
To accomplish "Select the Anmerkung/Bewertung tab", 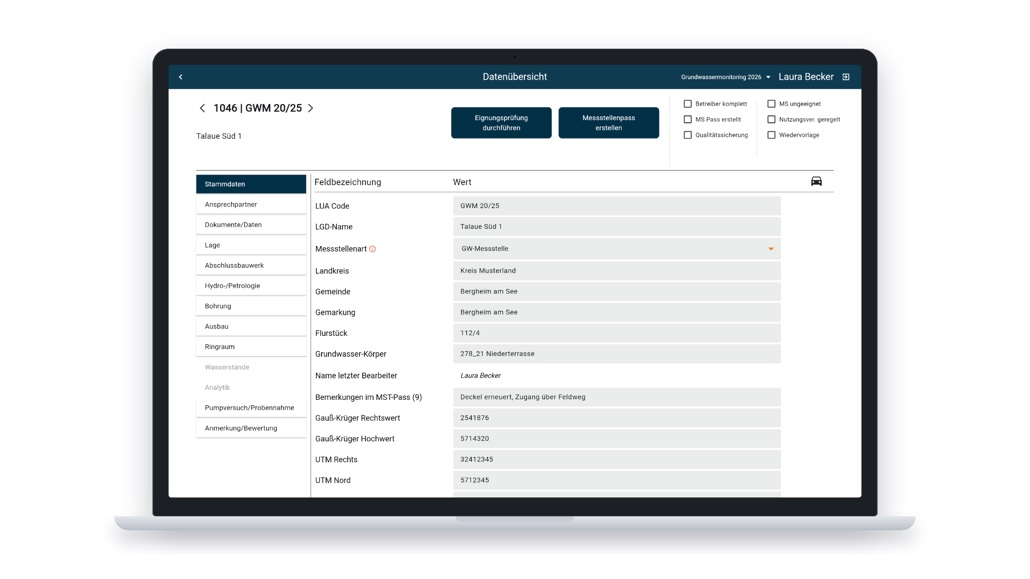I will coord(251,428).
